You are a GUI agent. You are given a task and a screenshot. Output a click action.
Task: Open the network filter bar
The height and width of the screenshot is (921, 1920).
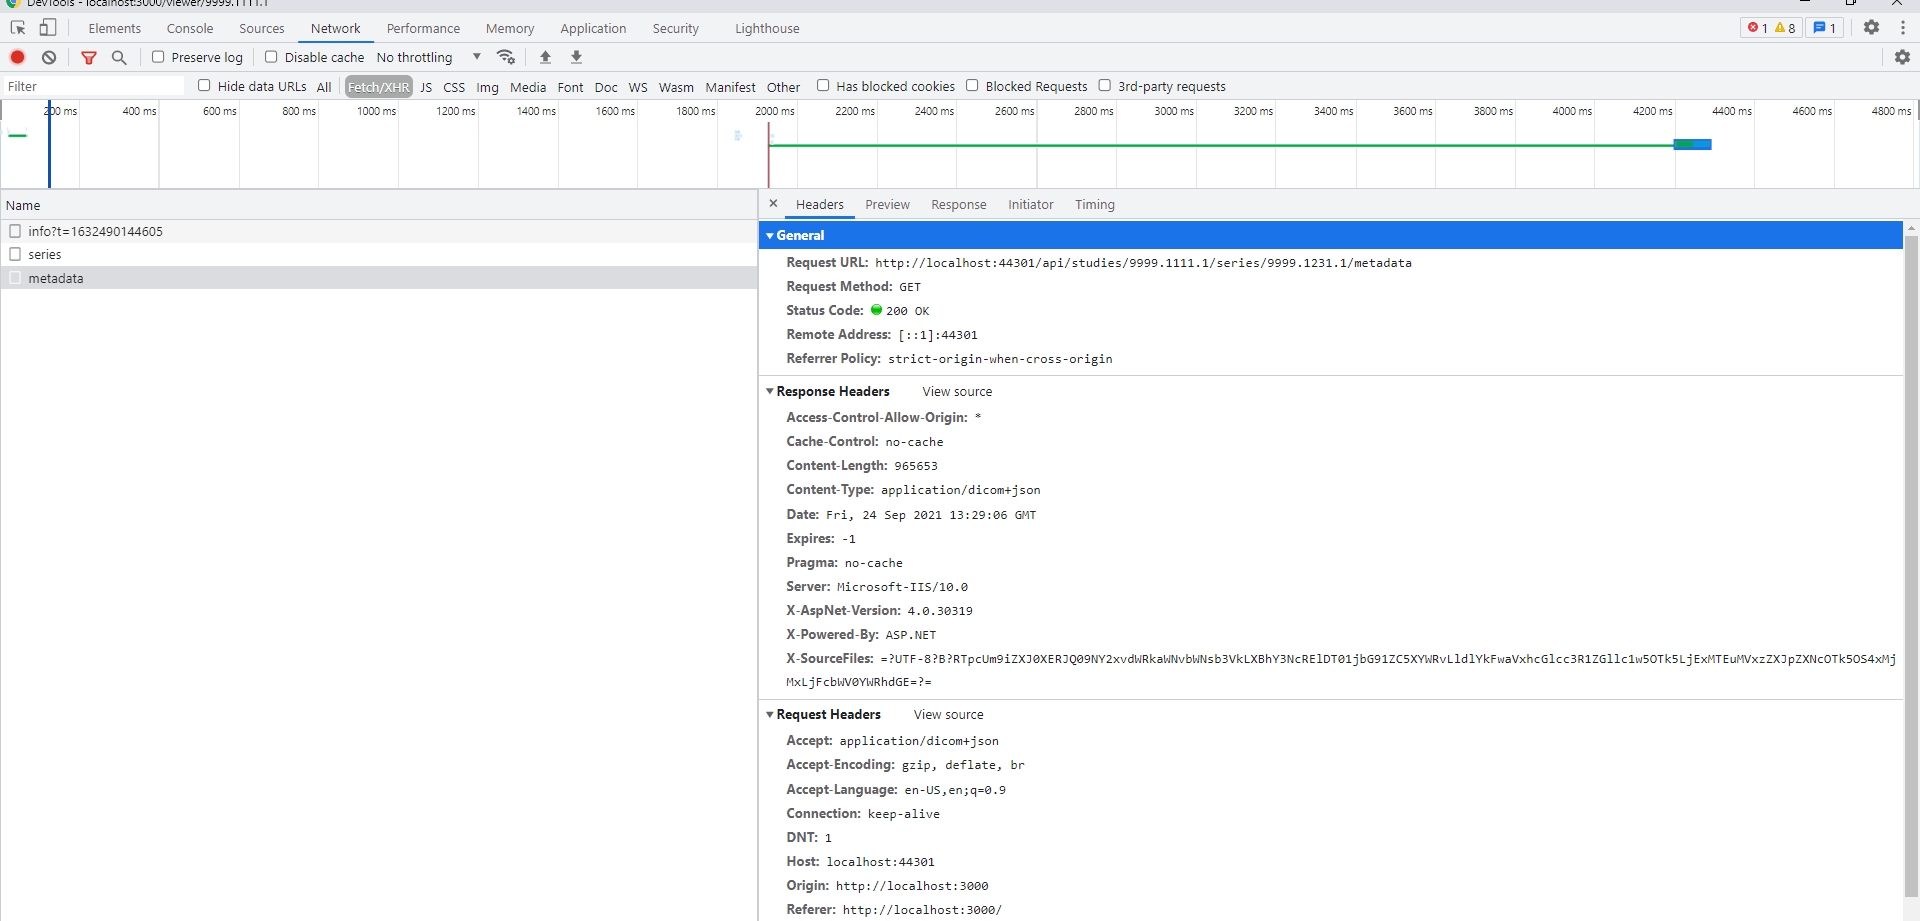pos(88,57)
